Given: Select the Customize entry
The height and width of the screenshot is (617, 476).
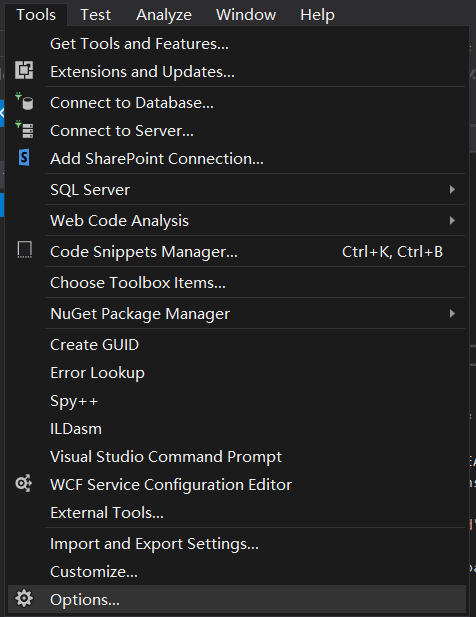Looking at the screenshot, I should coord(237,571).
